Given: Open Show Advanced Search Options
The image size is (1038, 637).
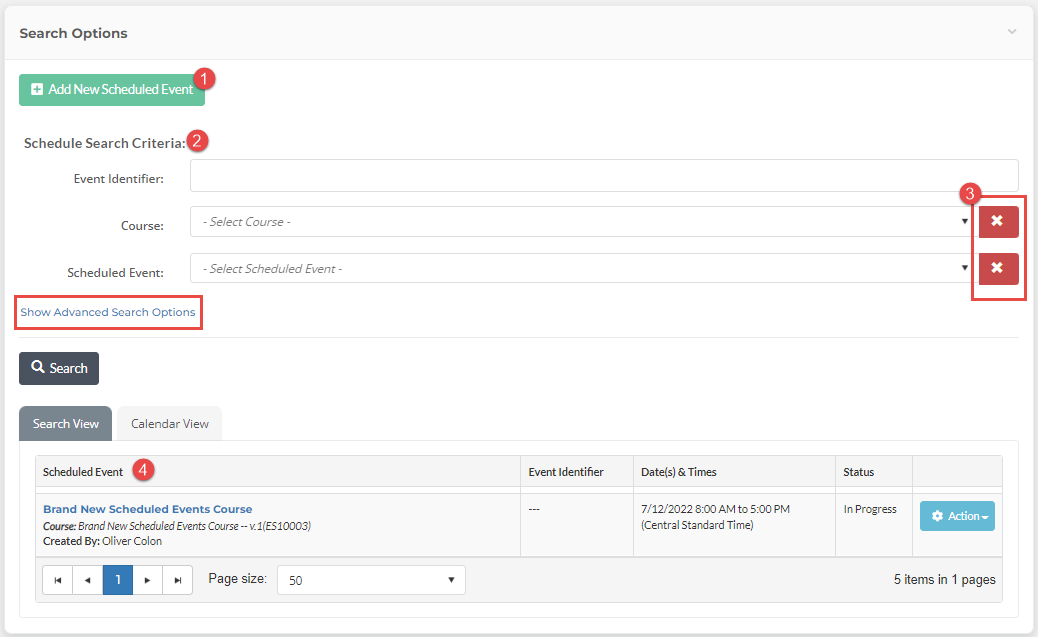Looking at the screenshot, I should tap(108, 312).
